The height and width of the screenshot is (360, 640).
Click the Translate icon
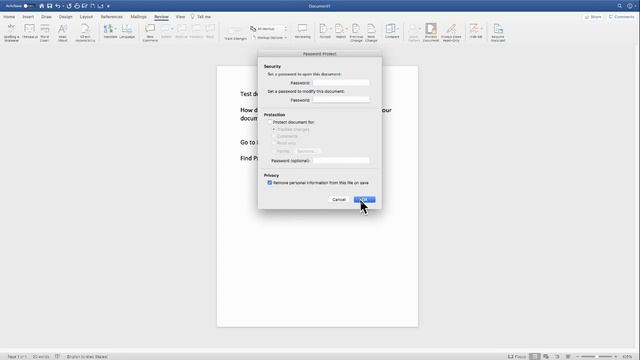[109, 29]
